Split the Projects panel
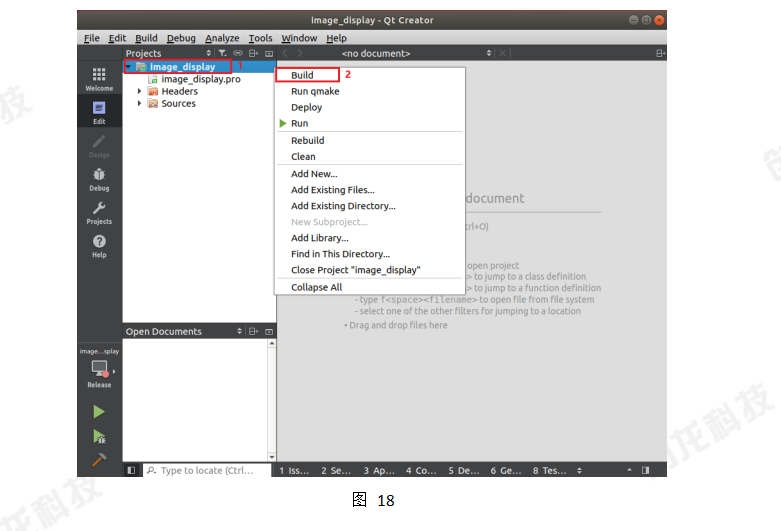Image resolution: width=781 pixels, height=531 pixels. (254, 53)
